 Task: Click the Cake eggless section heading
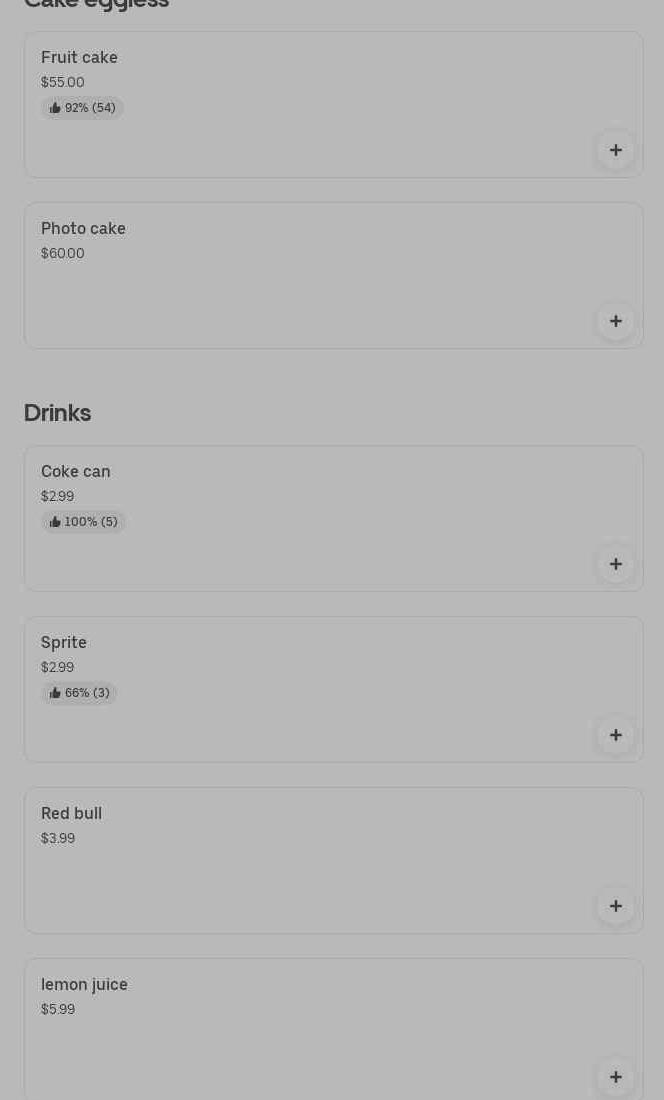point(96,5)
